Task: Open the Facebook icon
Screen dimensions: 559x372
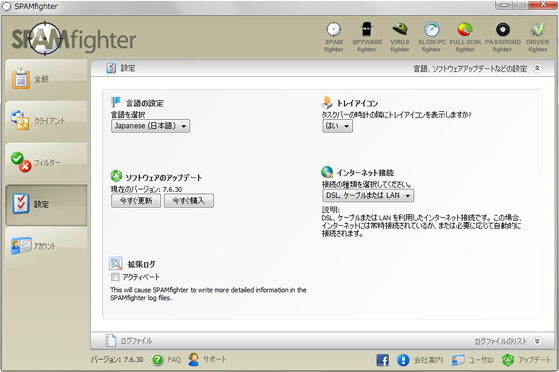Action: coord(383,360)
